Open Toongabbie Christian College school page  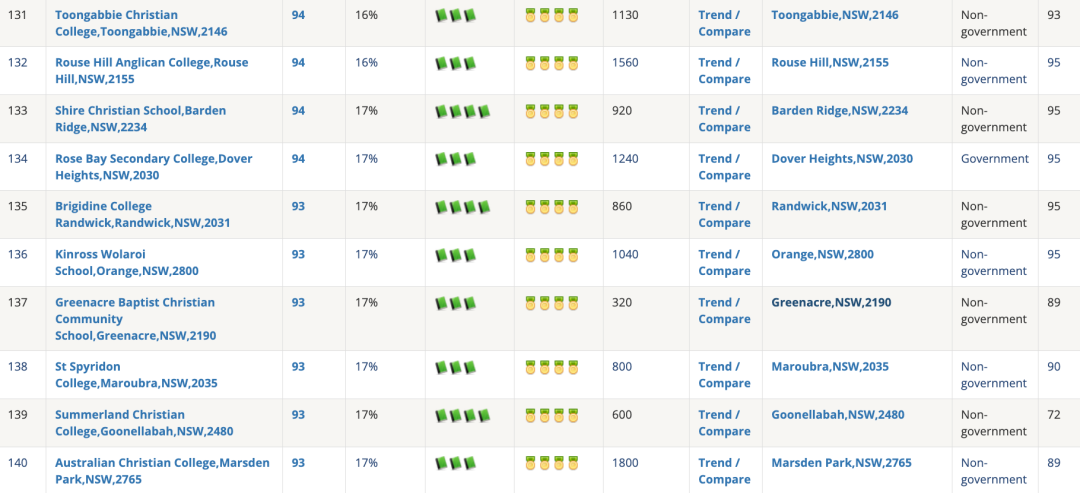(141, 23)
